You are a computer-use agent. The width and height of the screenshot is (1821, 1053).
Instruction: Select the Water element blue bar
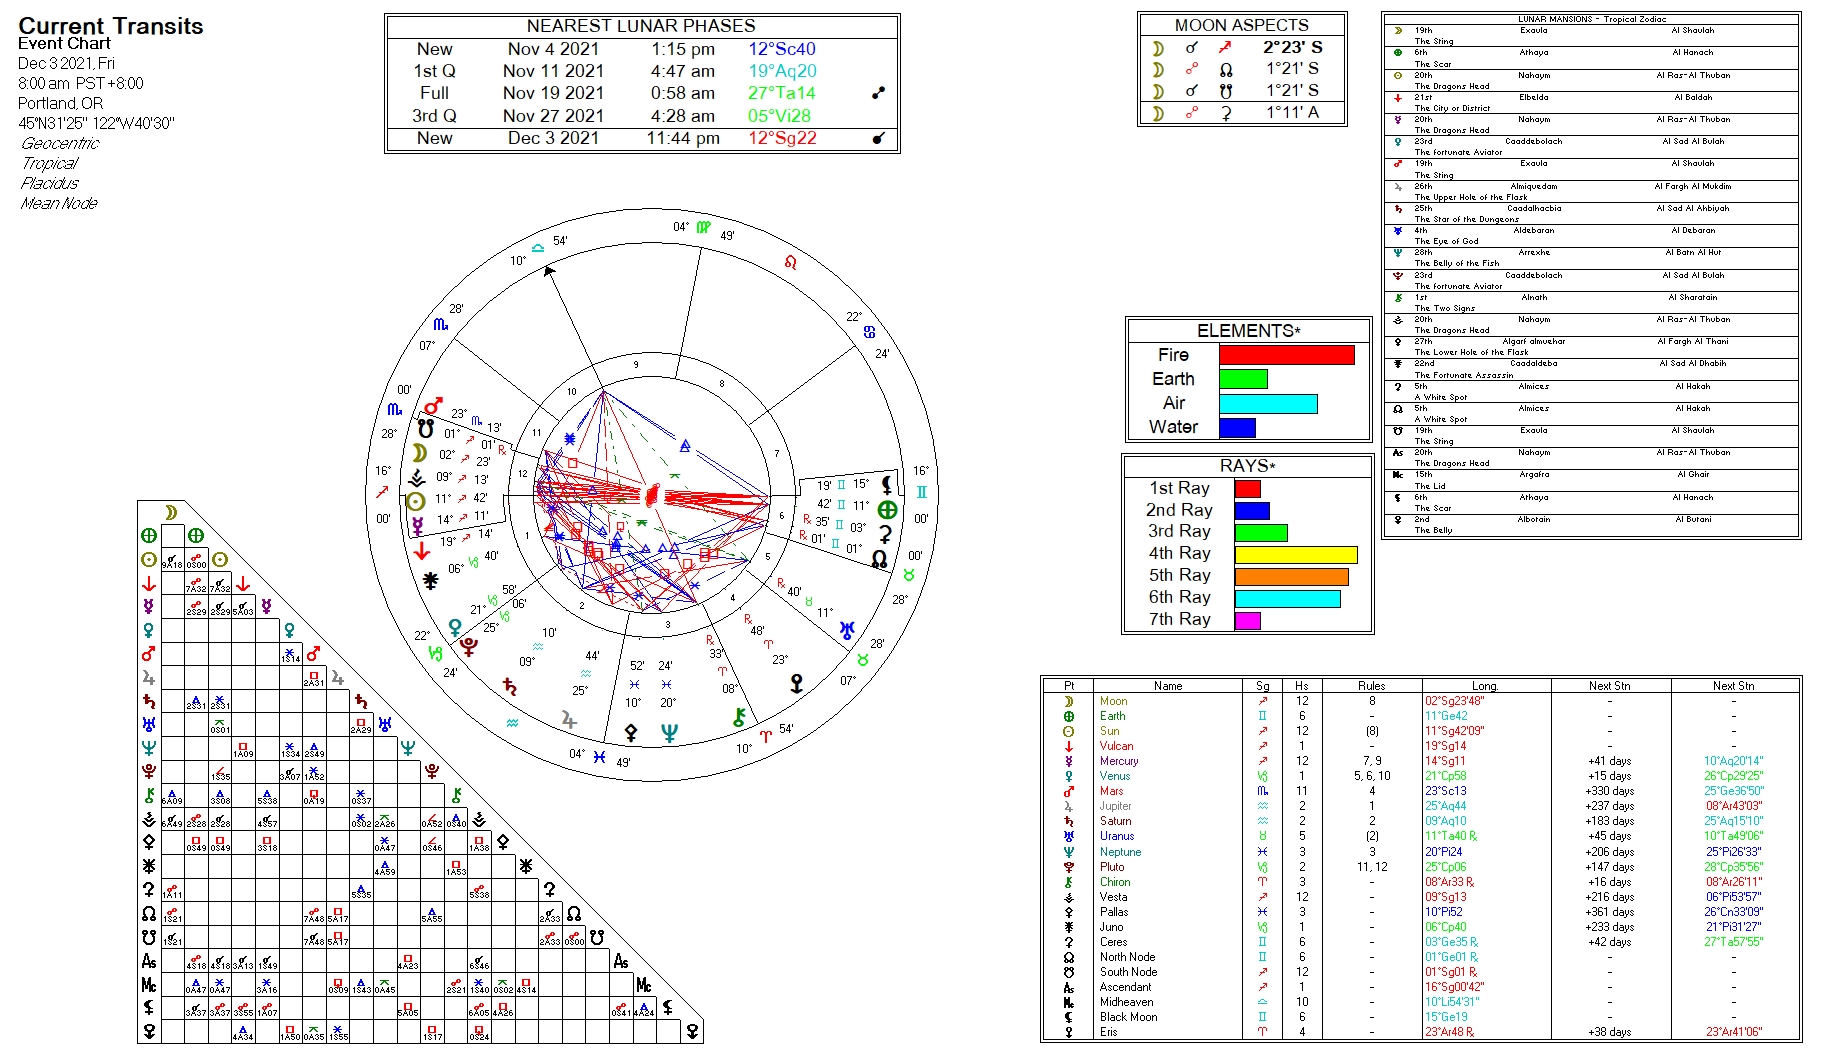point(1237,427)
